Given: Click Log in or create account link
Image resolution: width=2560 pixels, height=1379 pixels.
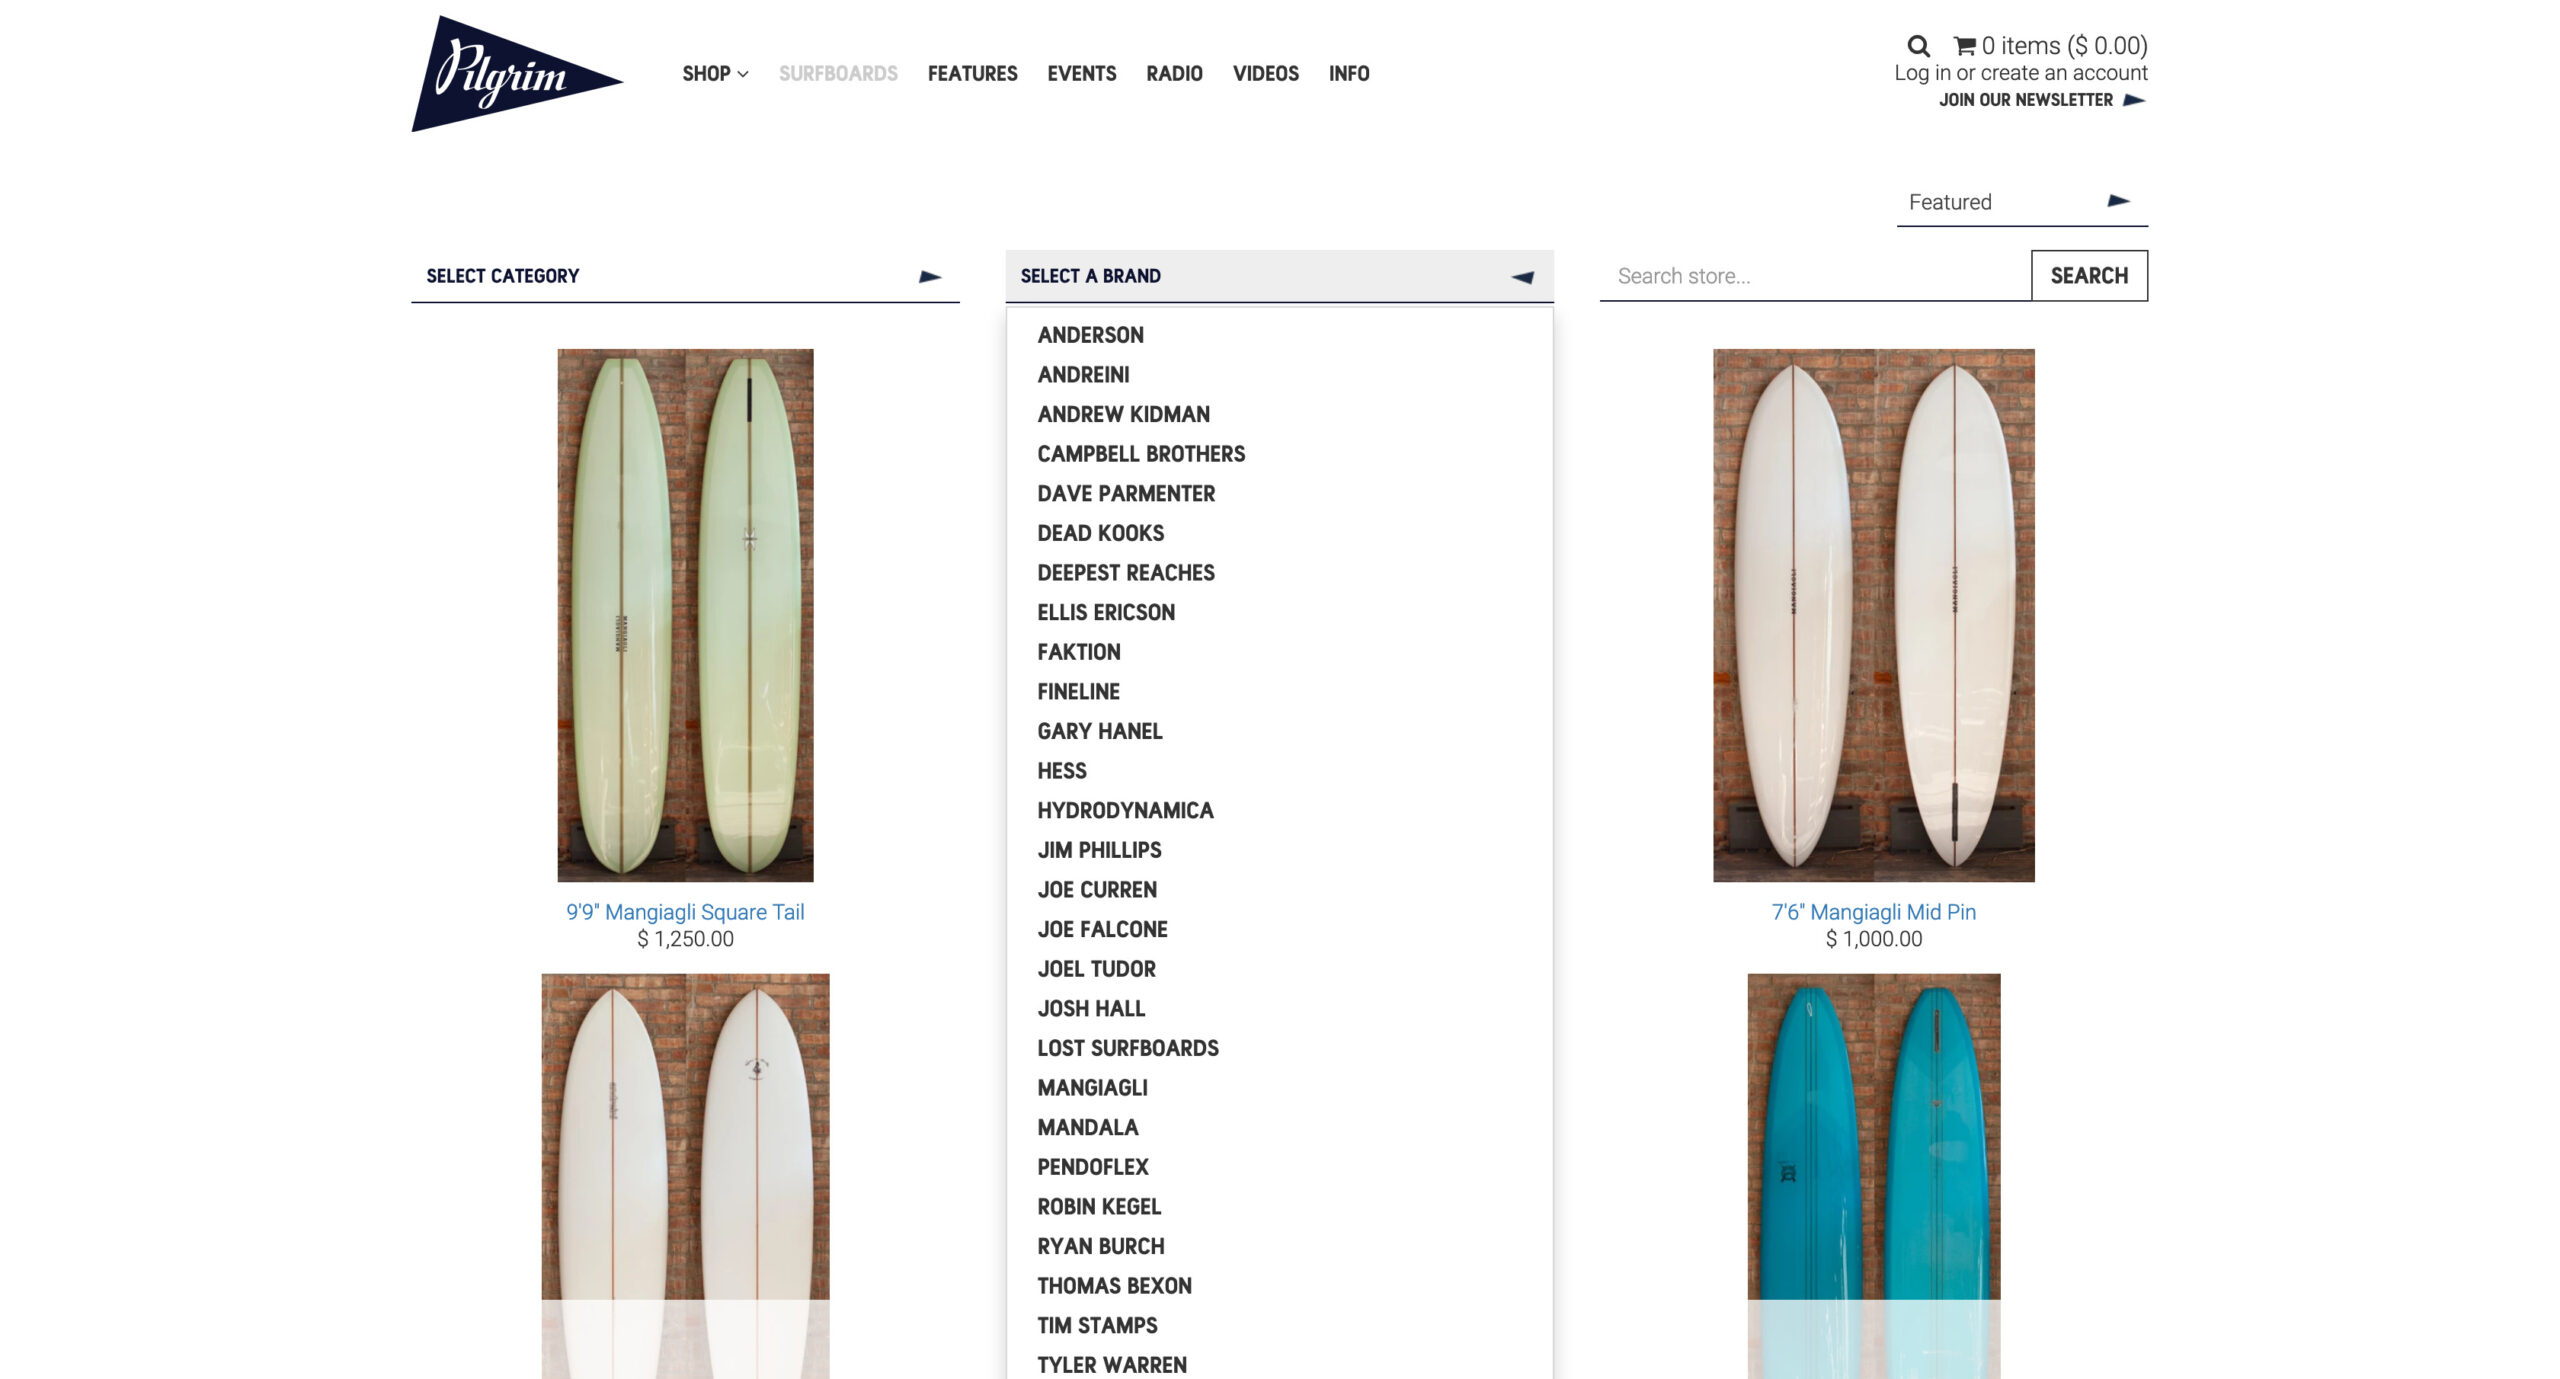Looking at the screenshot, I should [x=2020, y=73].
